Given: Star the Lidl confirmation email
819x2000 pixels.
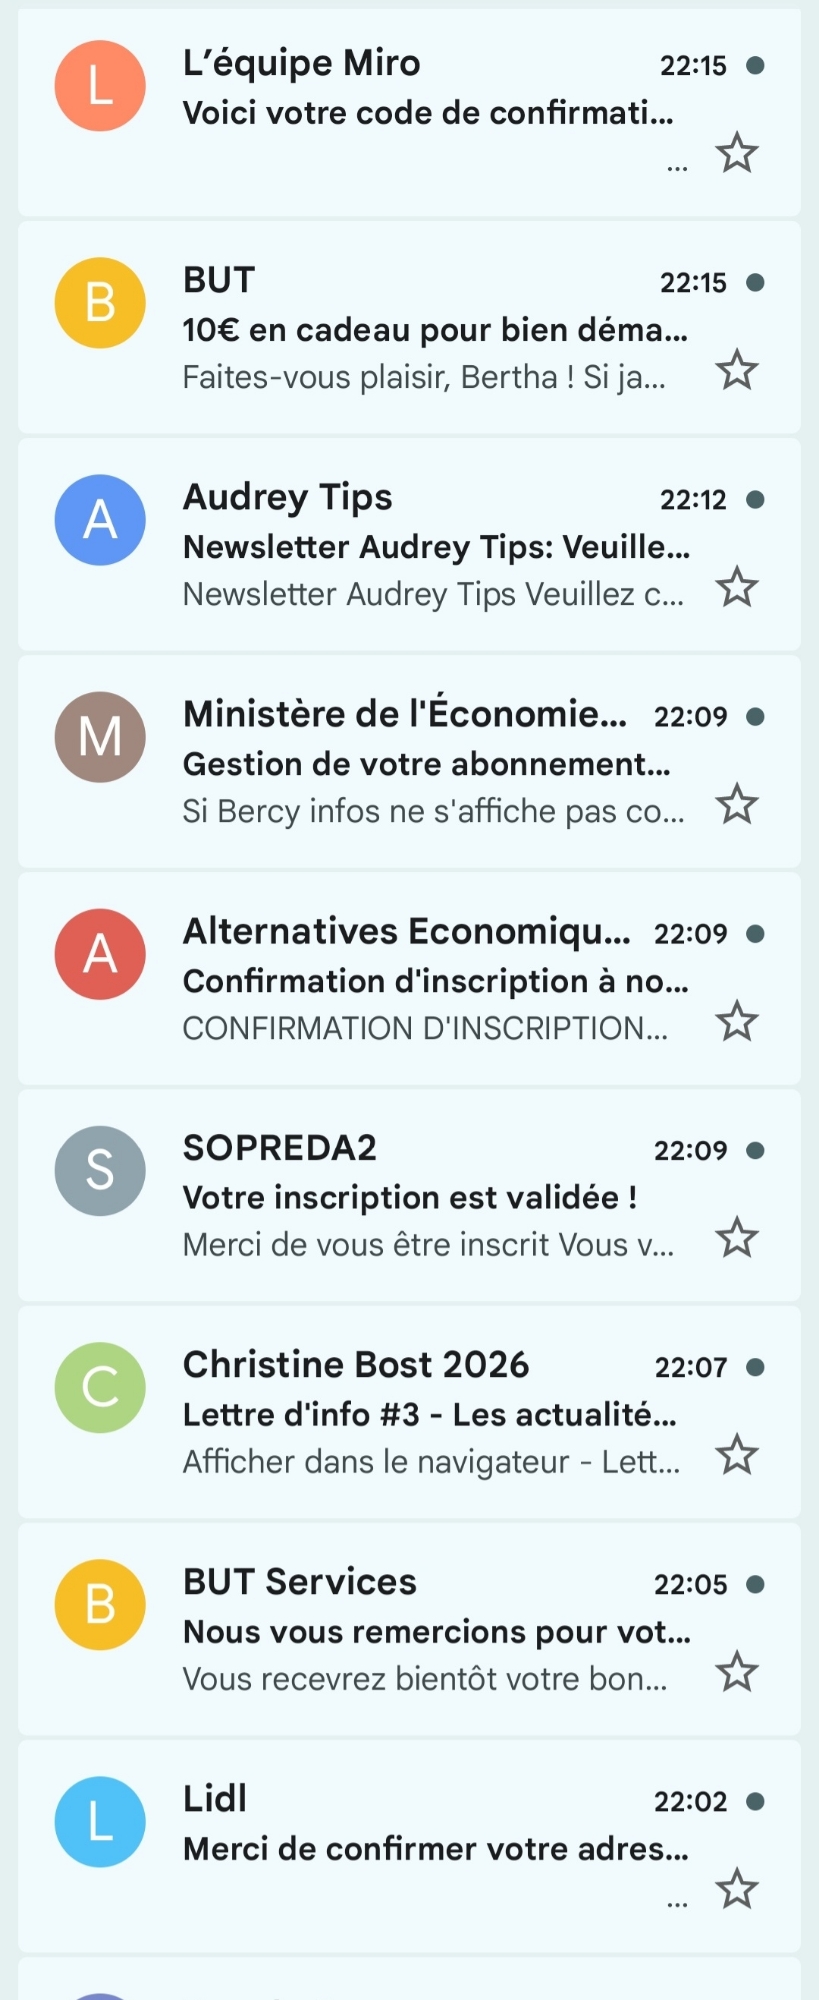Looking at the screenshot, I should pyautogui.click(x=737, y=1889).
